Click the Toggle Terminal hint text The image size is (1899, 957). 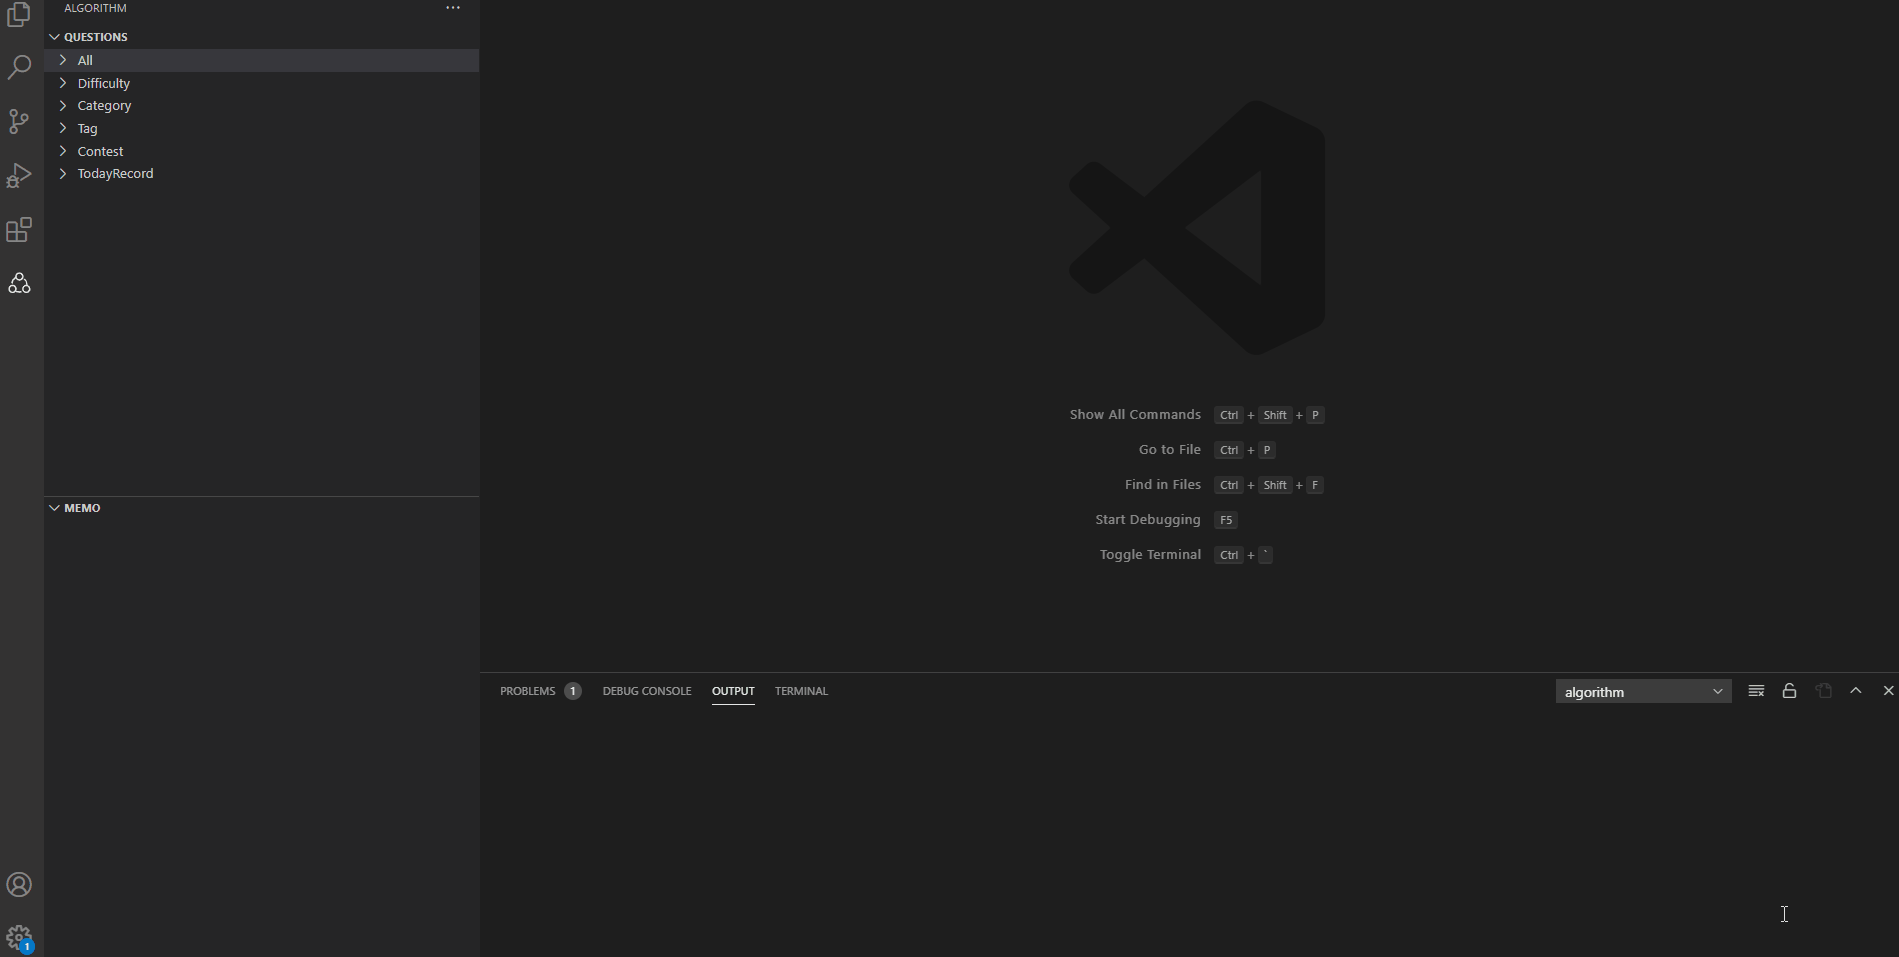point(1150,554)
